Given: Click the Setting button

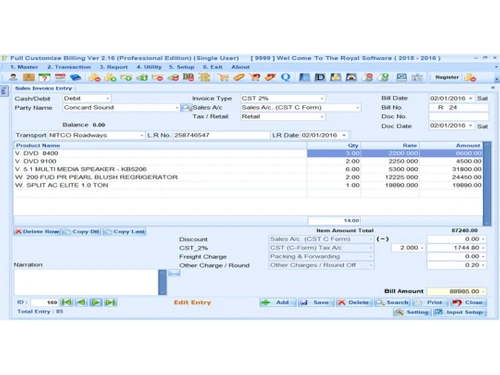Looking at the screenshot, I should (x=412, y=312).
